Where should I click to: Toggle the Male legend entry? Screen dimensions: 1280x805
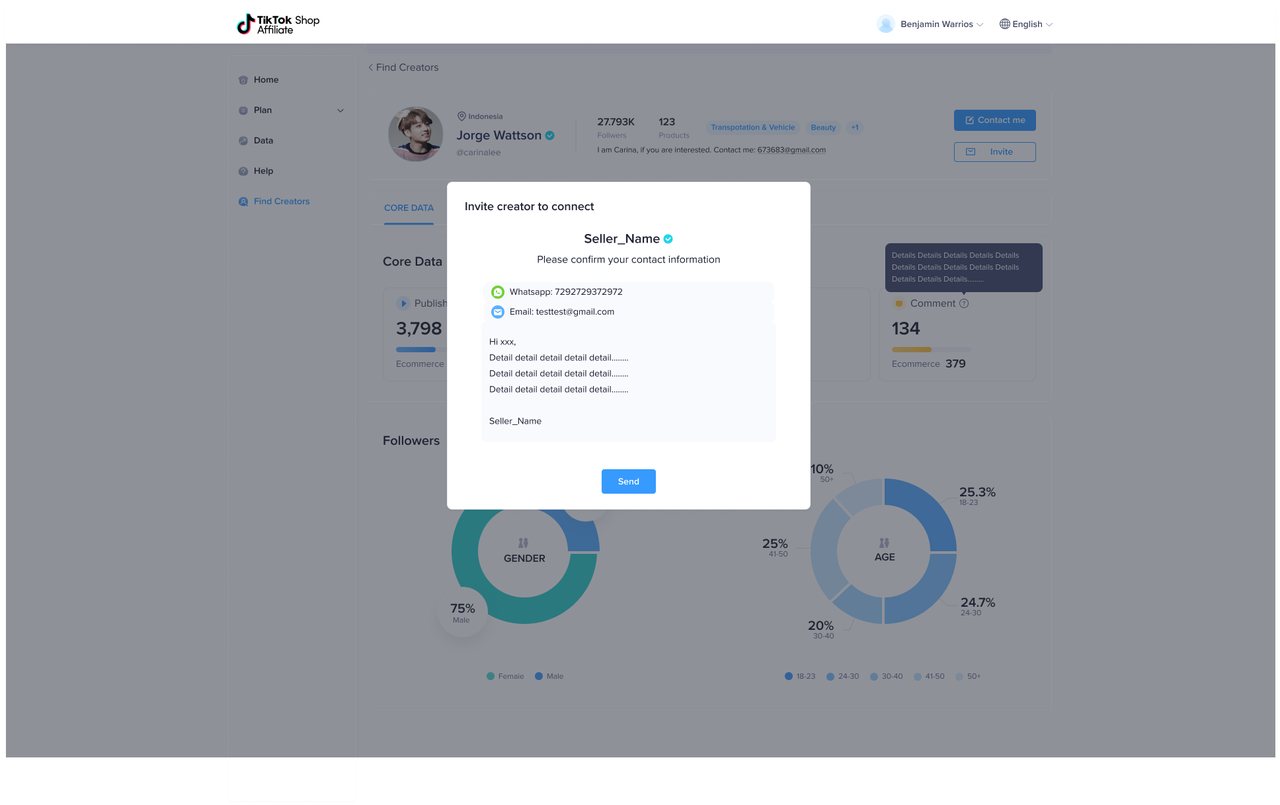point(549,676)
